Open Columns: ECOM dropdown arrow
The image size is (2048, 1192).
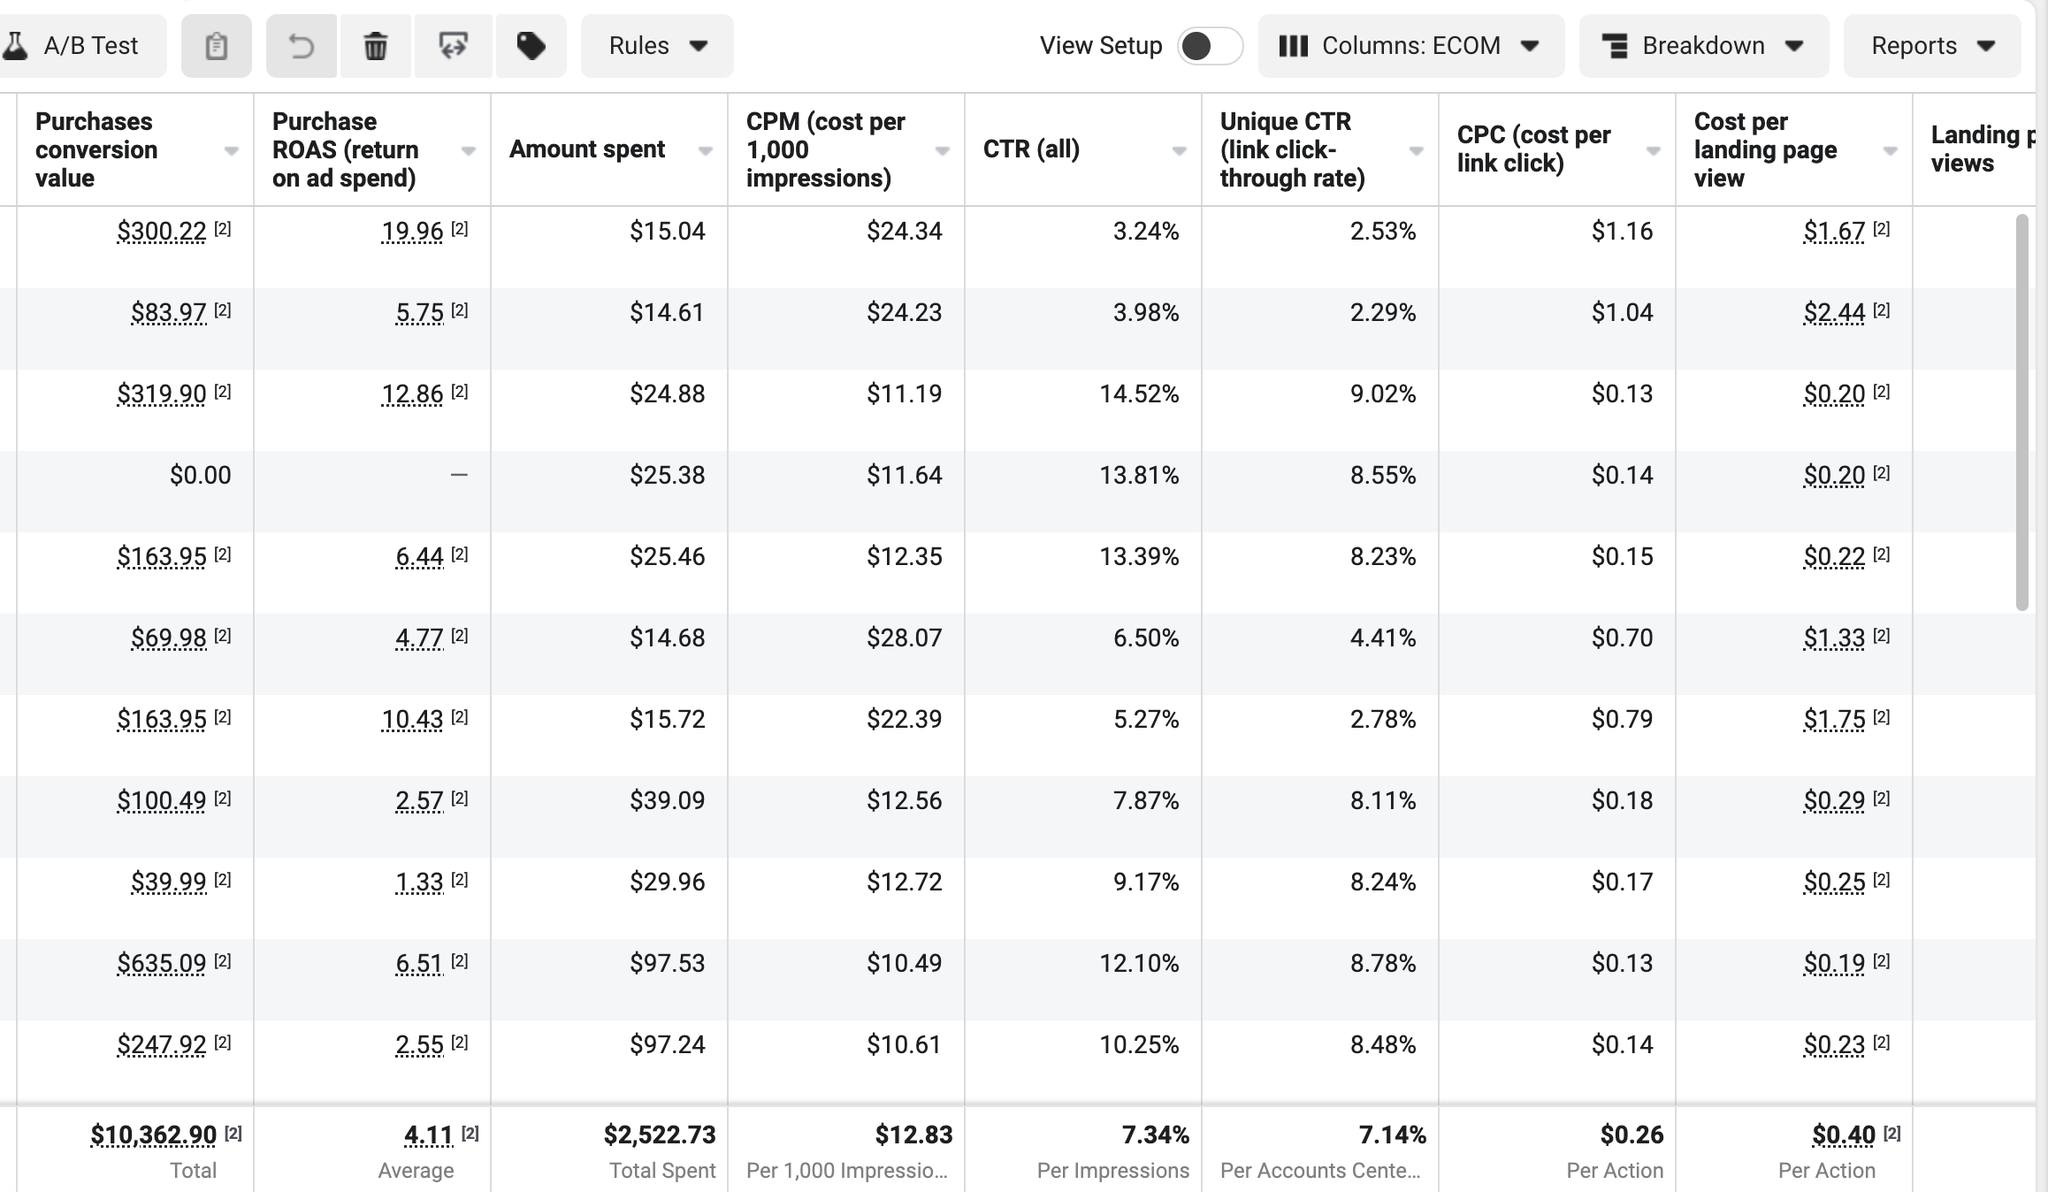coord(1529,46)
